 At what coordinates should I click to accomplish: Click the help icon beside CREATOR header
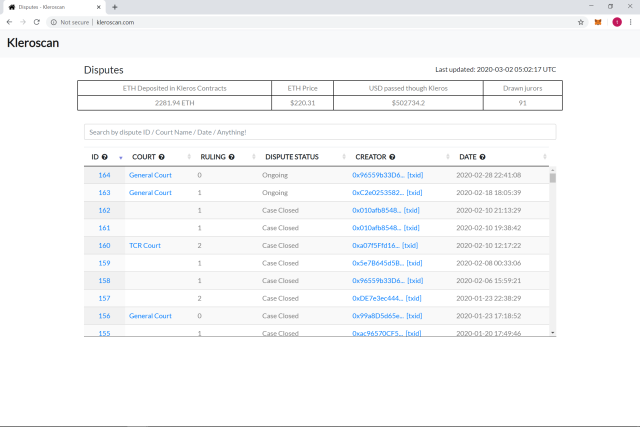[392, 157]
